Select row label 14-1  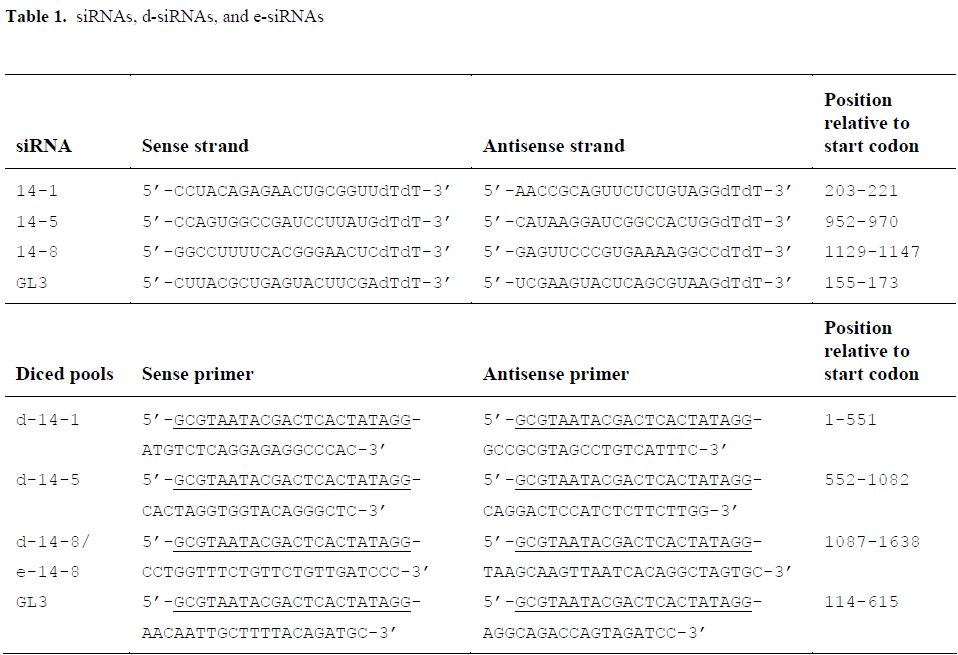click(37, 190)
